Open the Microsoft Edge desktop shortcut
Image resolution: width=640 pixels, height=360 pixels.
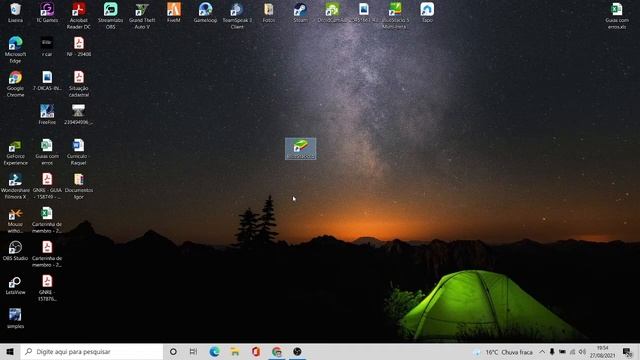click(16, 49)
